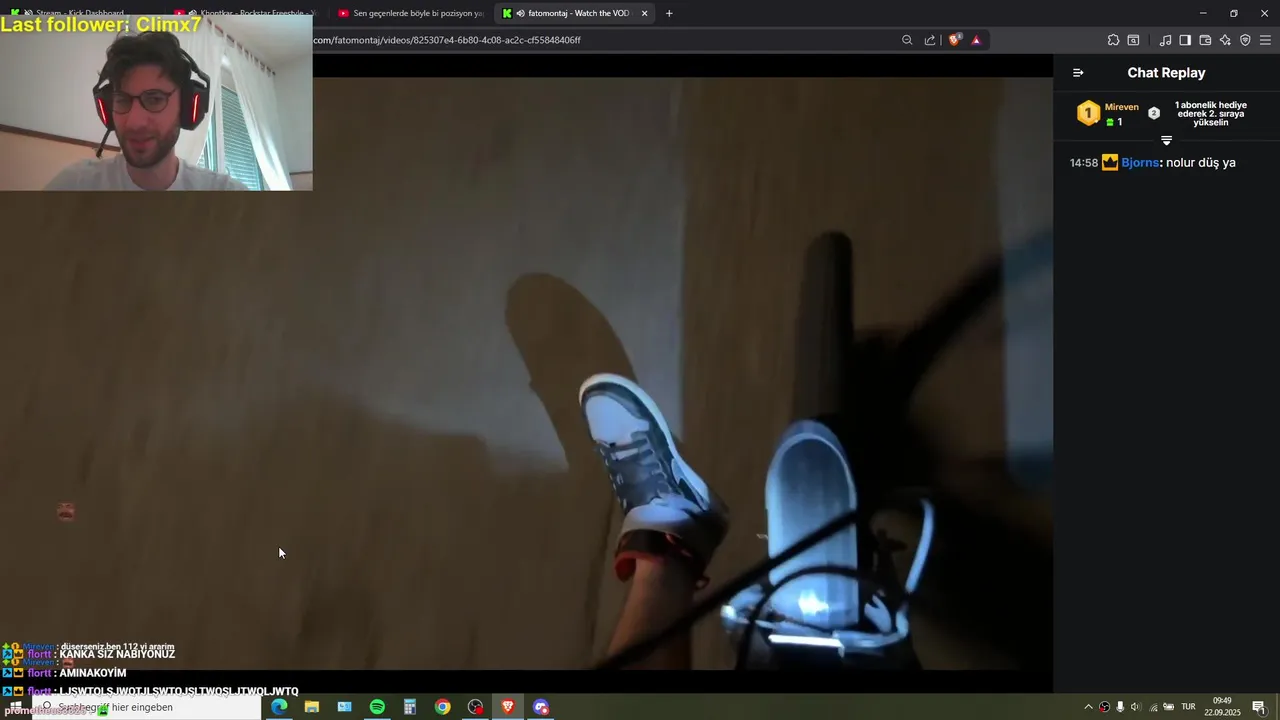Click the "Chat Replay" panel heading
Viewport: 1280px width, 720px height.
click(x=1166, y=73)
